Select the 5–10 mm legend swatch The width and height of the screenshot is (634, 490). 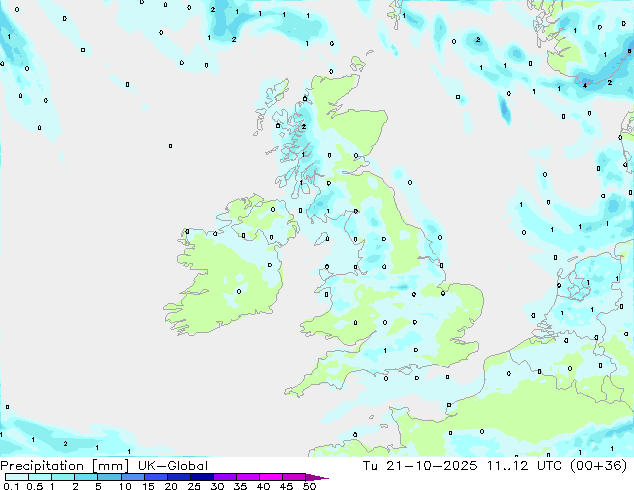(x=109, y=477)
